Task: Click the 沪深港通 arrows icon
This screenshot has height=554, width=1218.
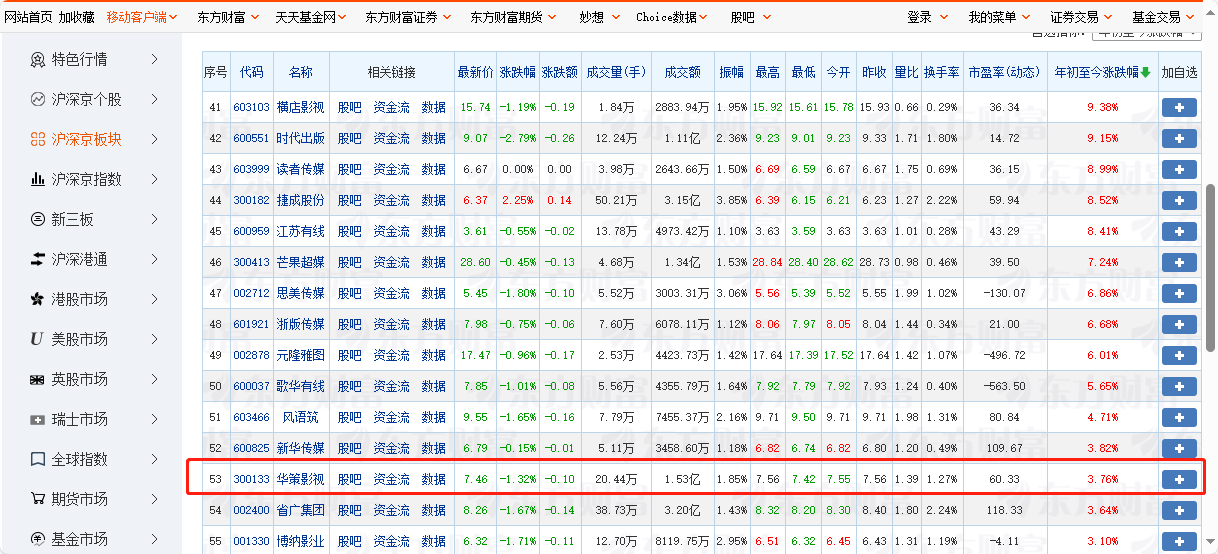Action: coord(38,259)
